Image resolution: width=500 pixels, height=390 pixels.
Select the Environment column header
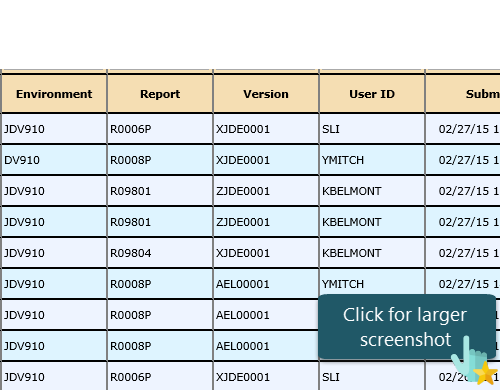click(54, 94)
